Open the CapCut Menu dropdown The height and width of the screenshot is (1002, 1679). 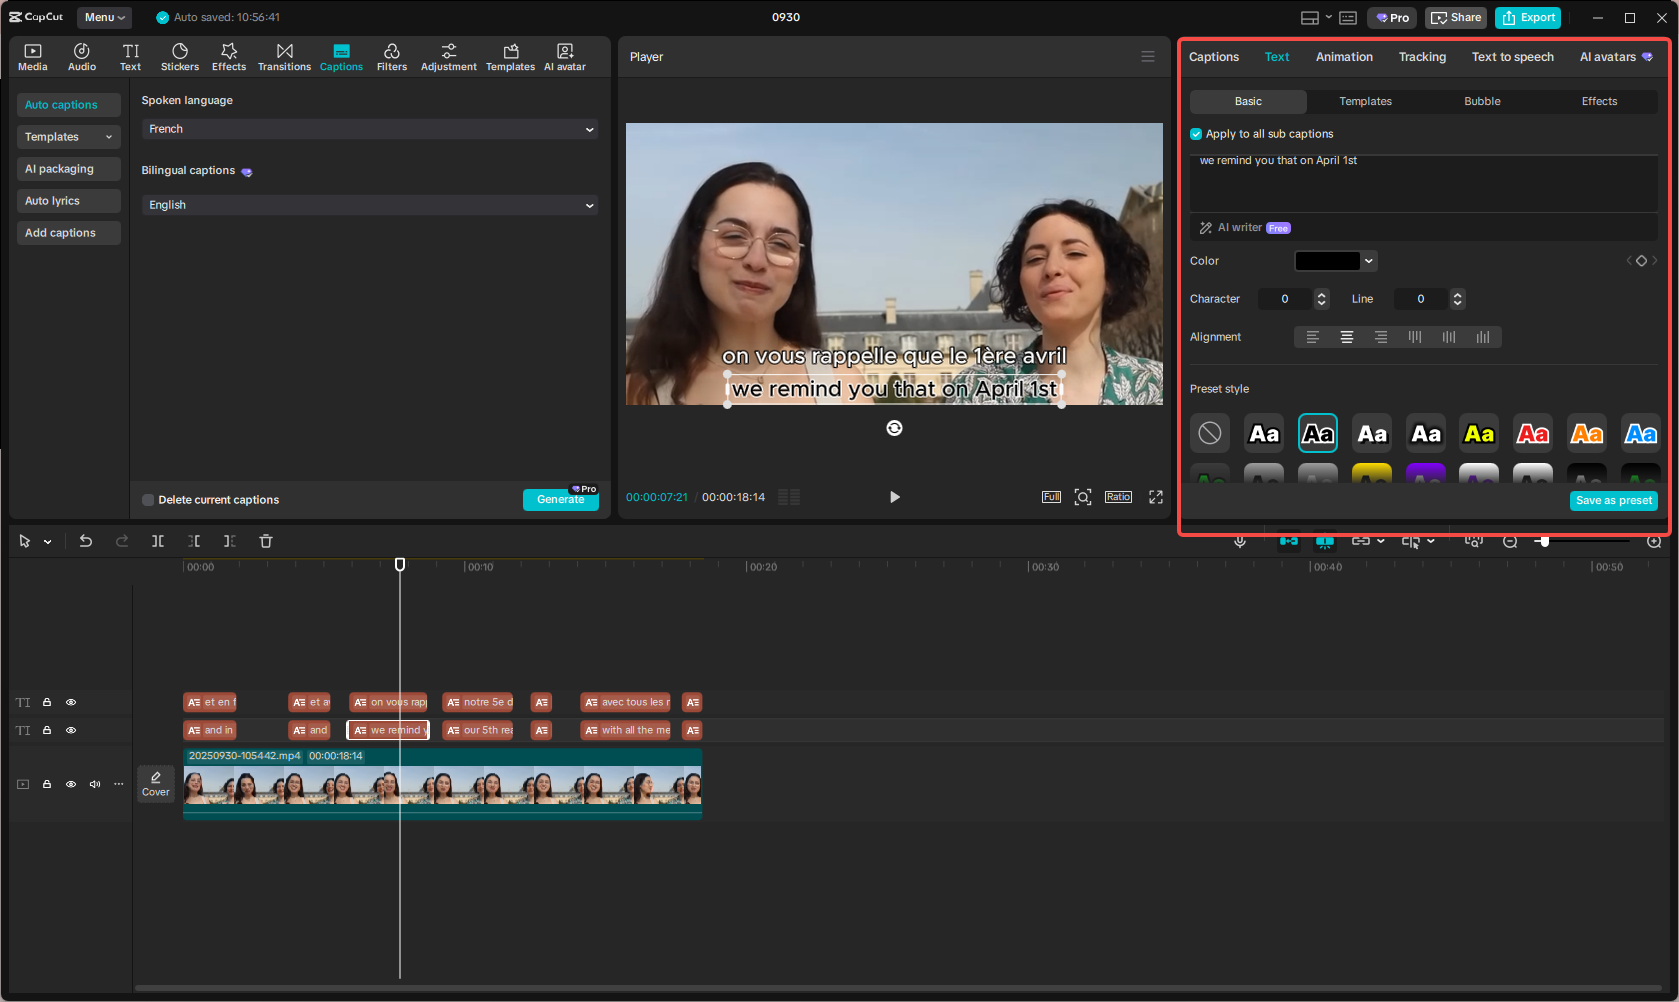(x=105, y=17)
